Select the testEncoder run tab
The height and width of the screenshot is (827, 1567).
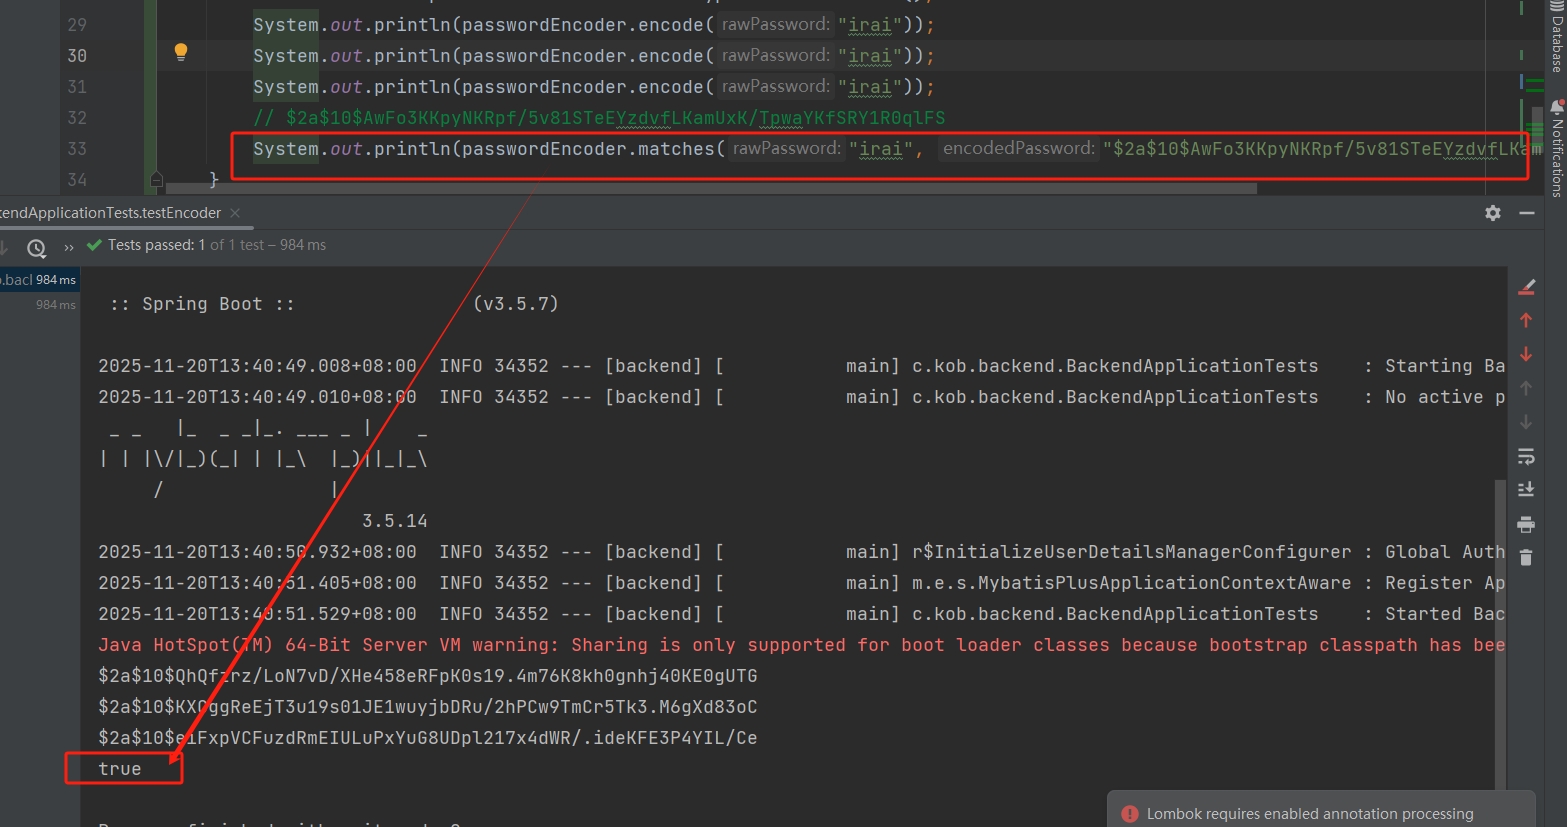pos(110,213)
